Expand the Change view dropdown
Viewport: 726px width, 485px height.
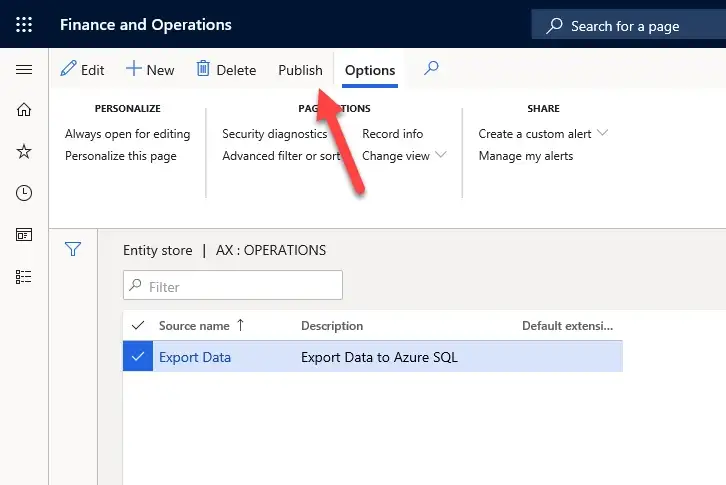pos(404,156)
